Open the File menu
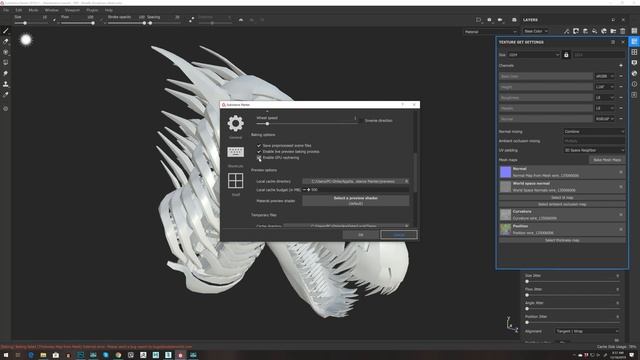640x360 pixels. [x=6, y=10]
